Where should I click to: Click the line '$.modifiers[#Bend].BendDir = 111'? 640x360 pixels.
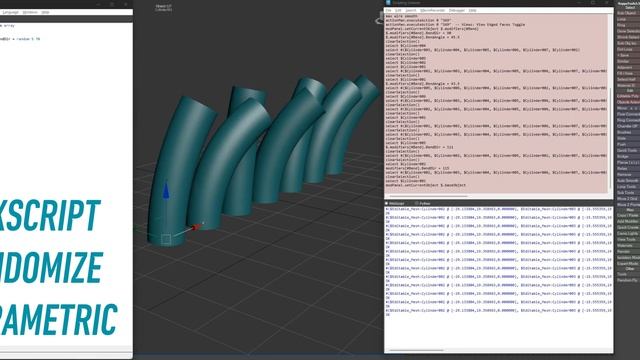click(419, 147)
